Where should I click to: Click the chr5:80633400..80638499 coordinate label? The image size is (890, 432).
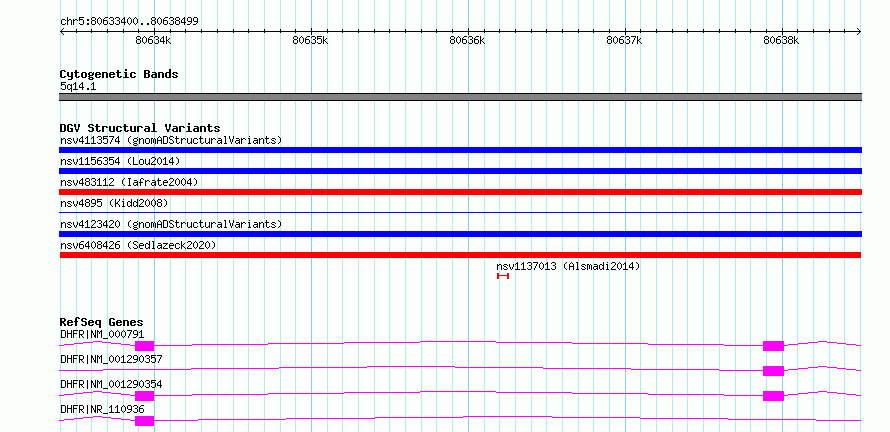pyautogui.click(x=129, y=22)
